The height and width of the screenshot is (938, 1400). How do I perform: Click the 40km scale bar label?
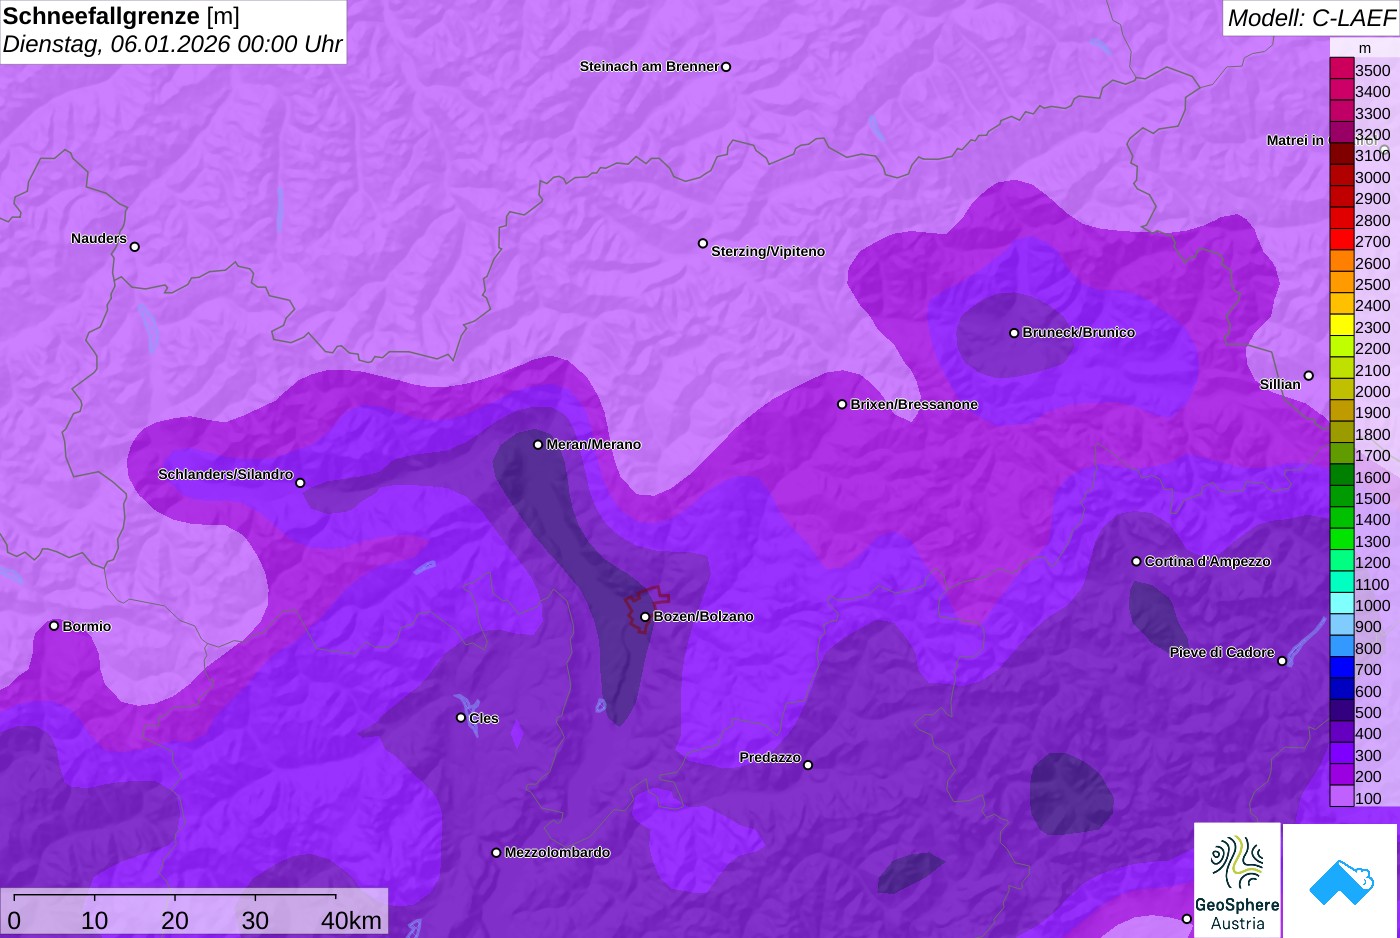pyautogui.click(x=351, y=920)
